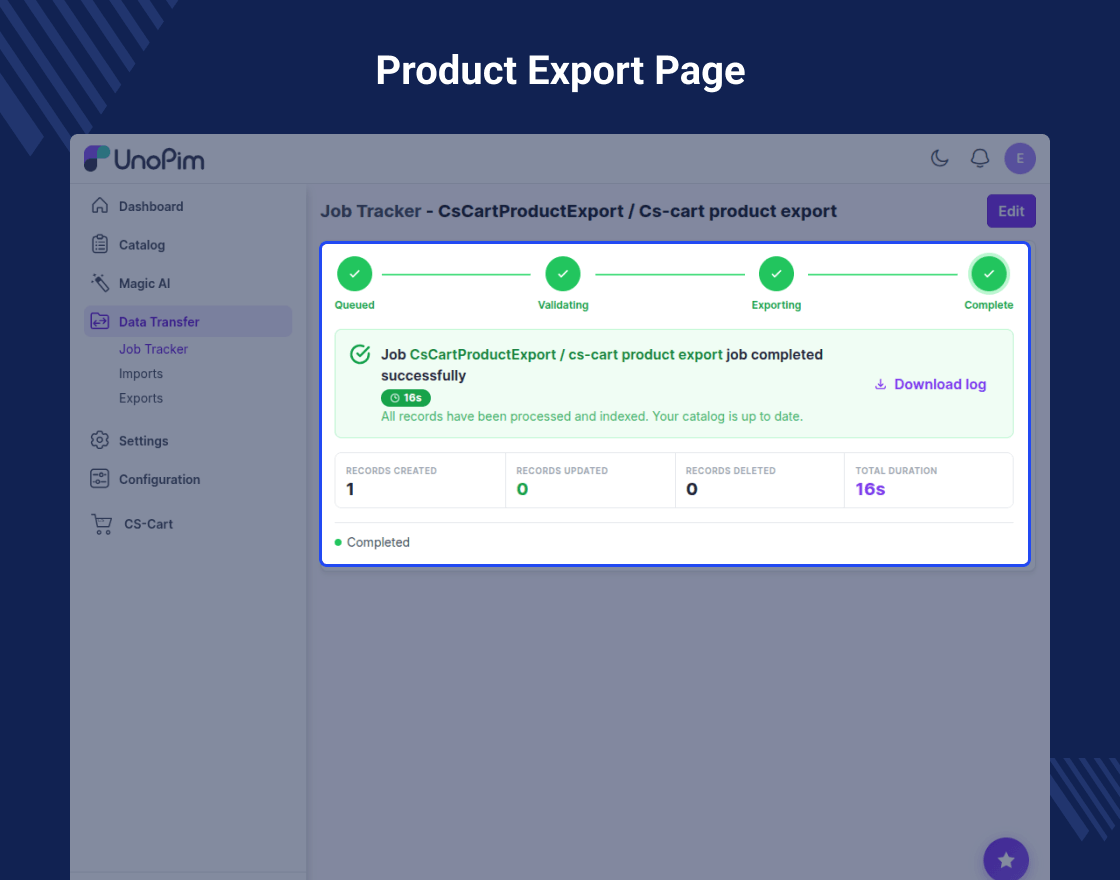Viewport: 1120px width, 880px height.
Task: Click the Complete step checkmark
Action: point(989,274)
